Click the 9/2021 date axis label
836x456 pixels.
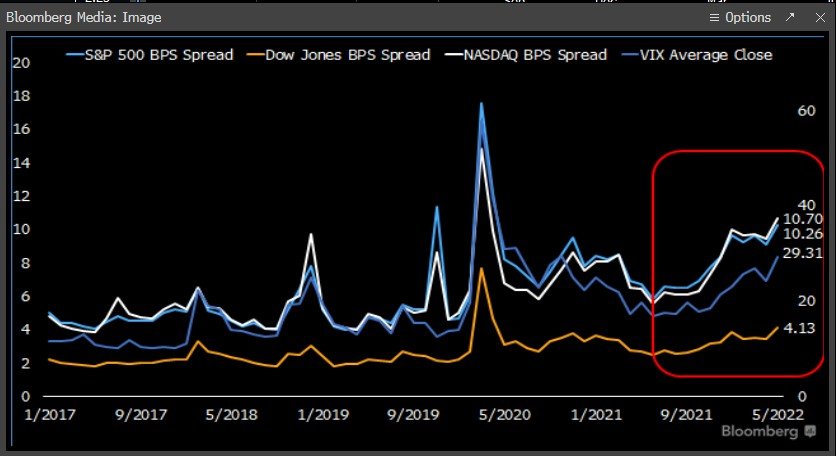pos(686,414)
